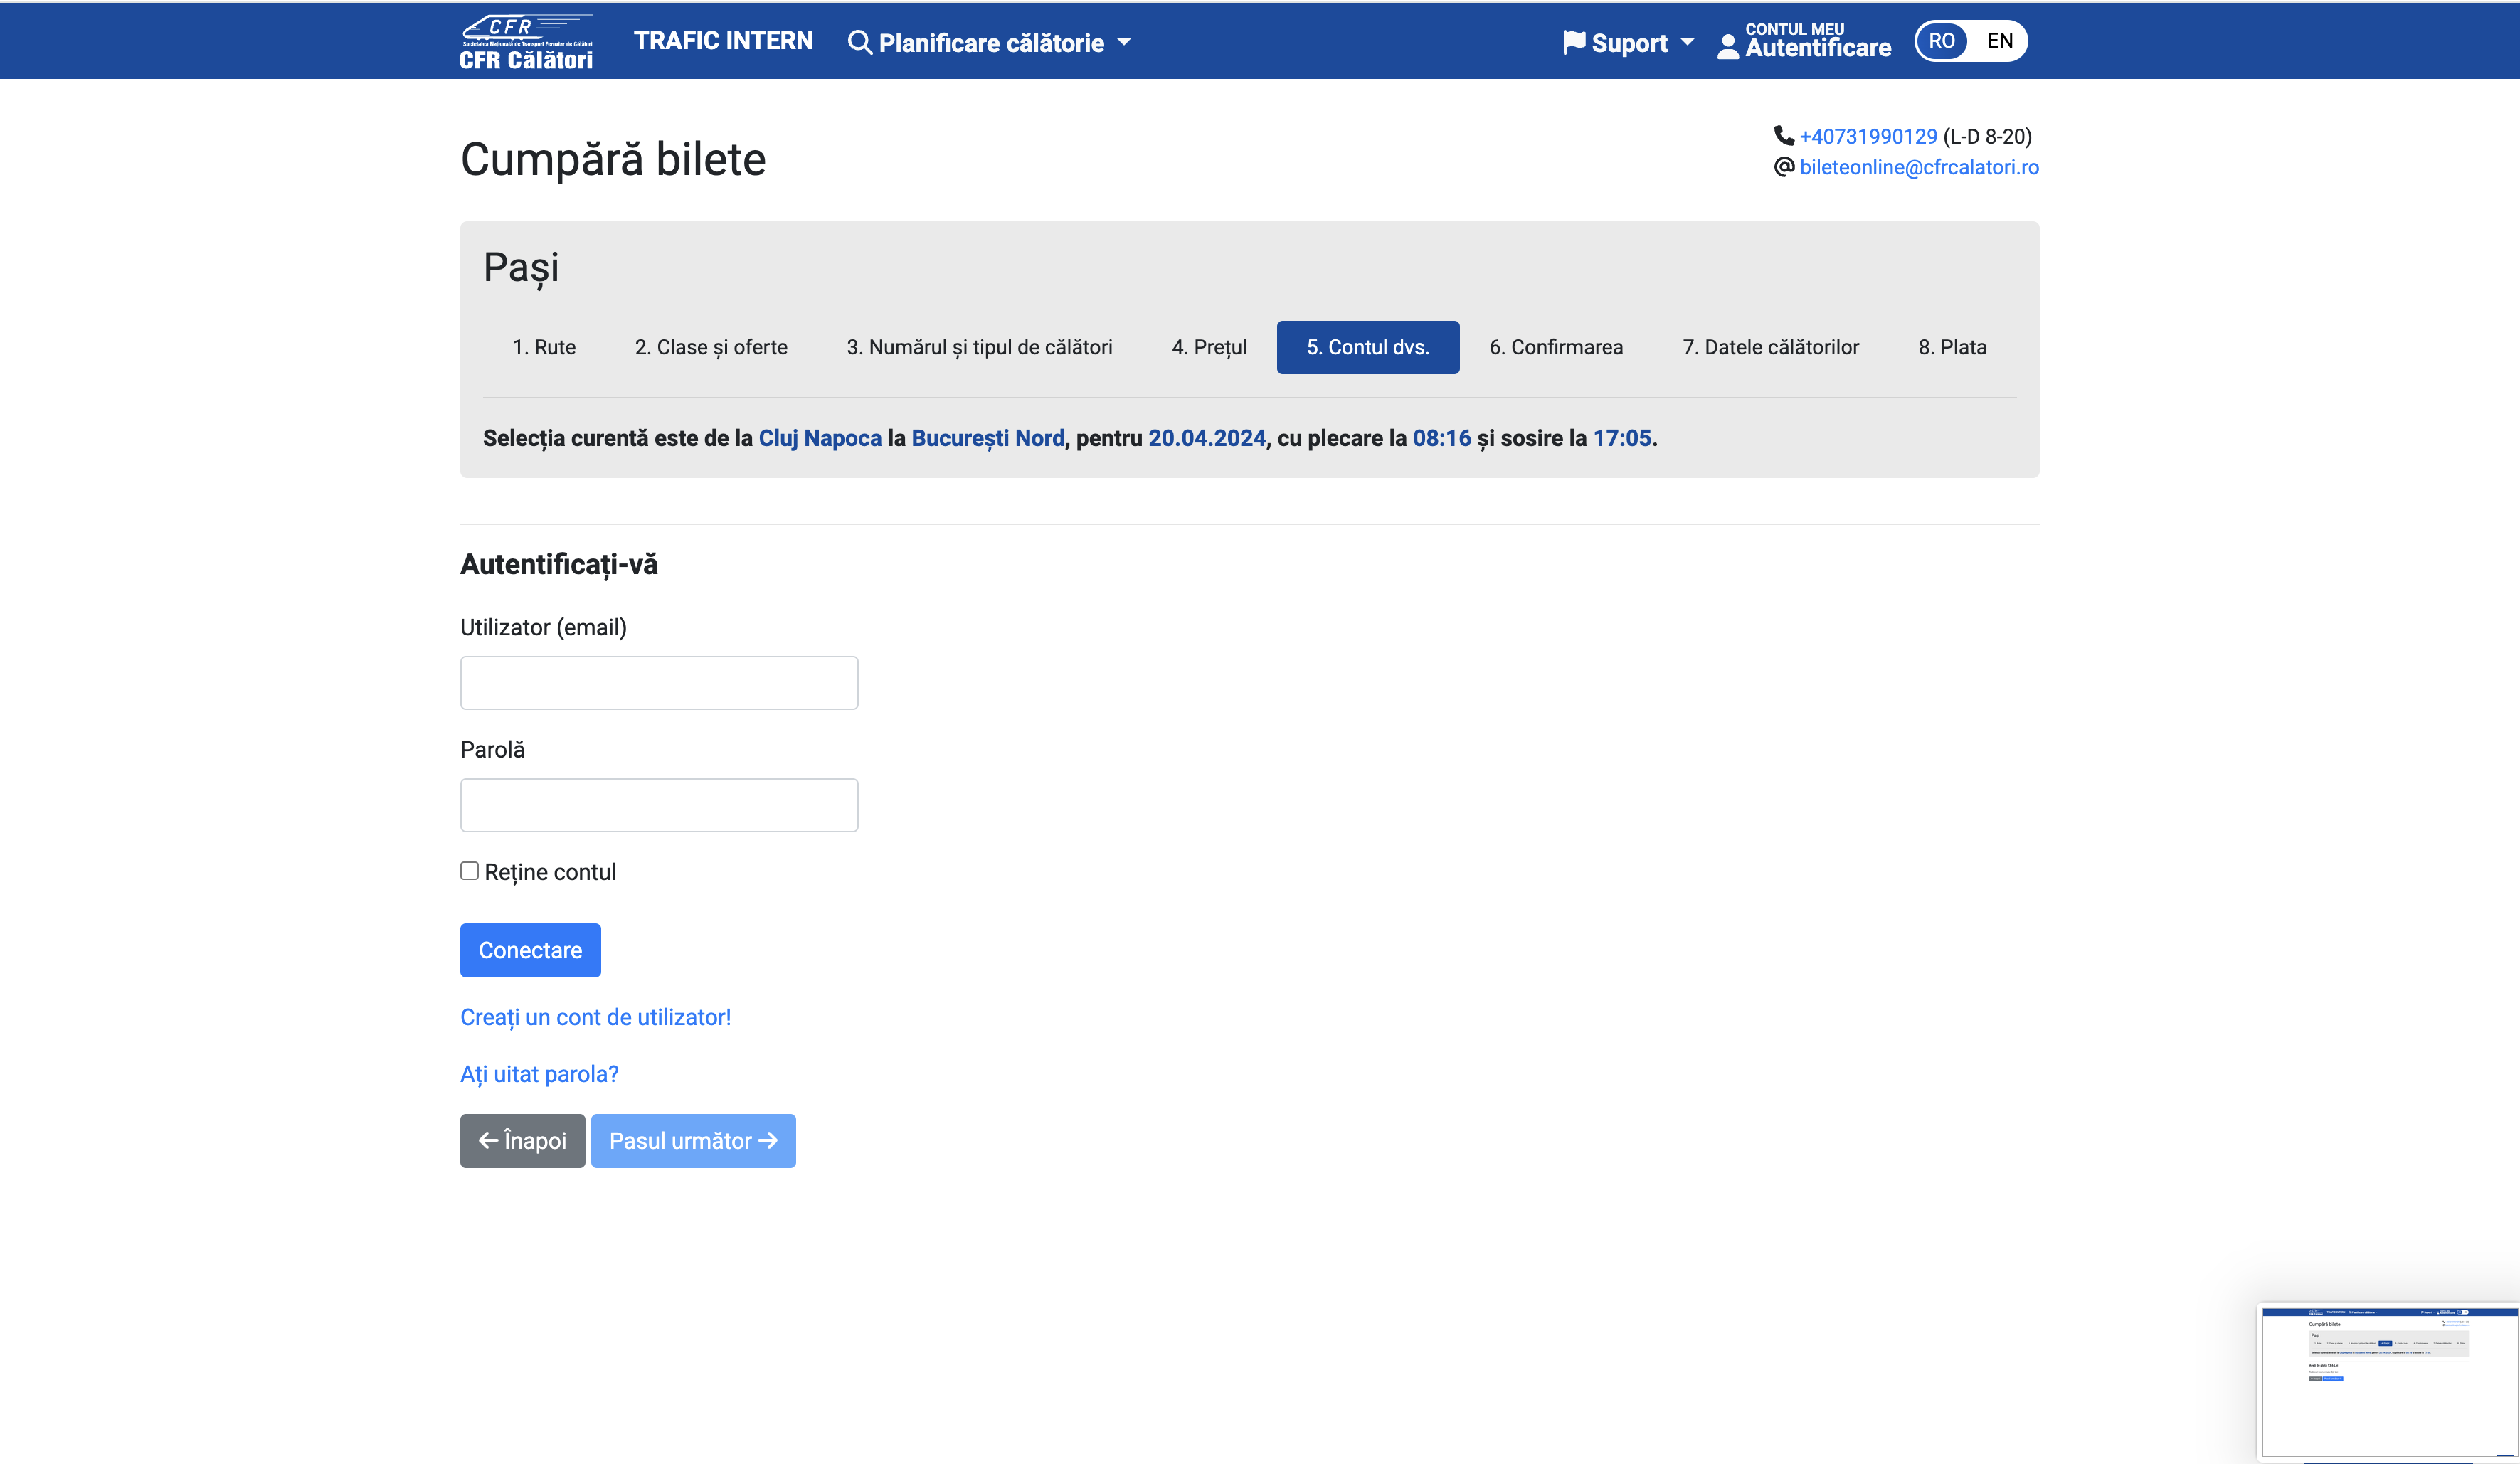Go to step 2. Clase și oferte
This screenshot has height=1464, width=2520.
click(711, 347)
